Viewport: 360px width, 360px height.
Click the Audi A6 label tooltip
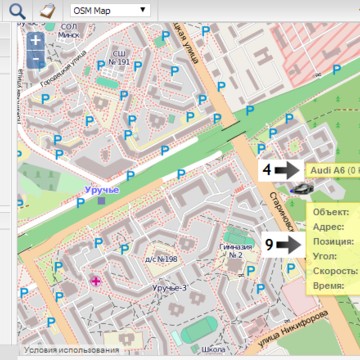(x=333, y=170)
